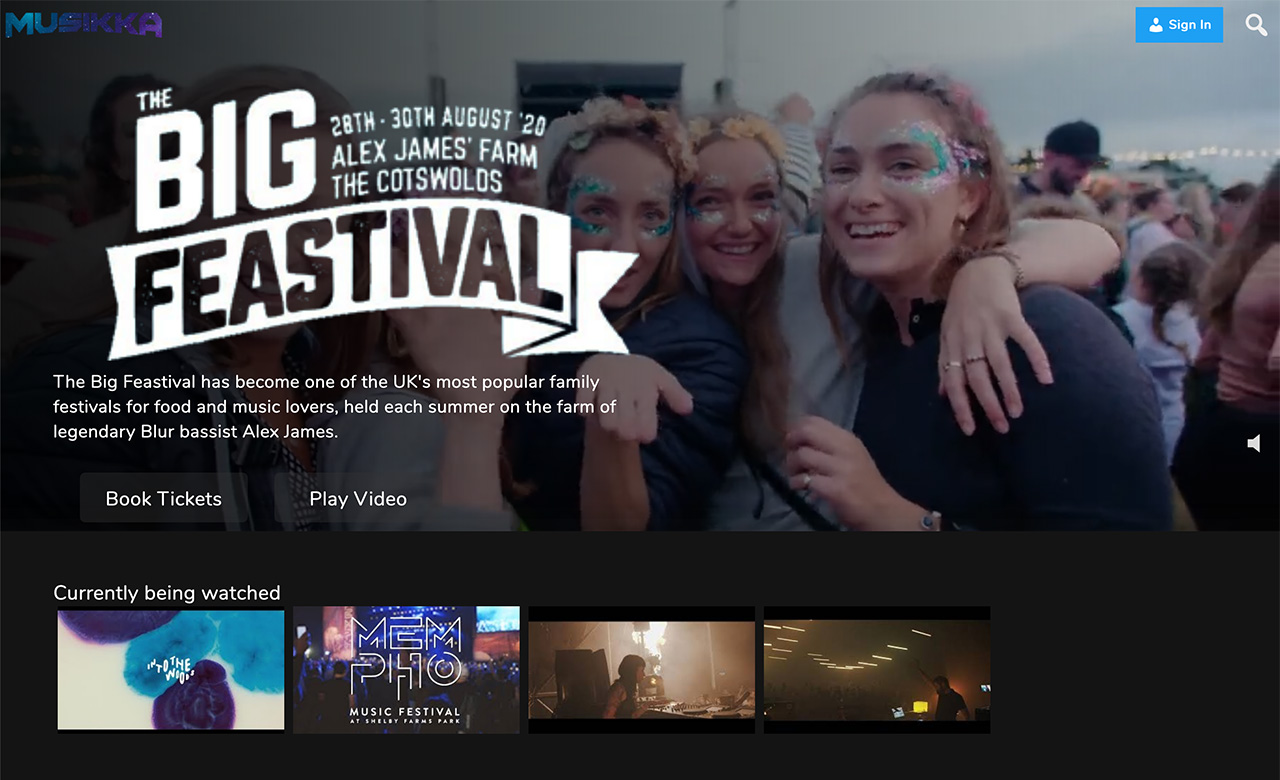
Task: Click the Musikka logo
Action: pos(84,24)
